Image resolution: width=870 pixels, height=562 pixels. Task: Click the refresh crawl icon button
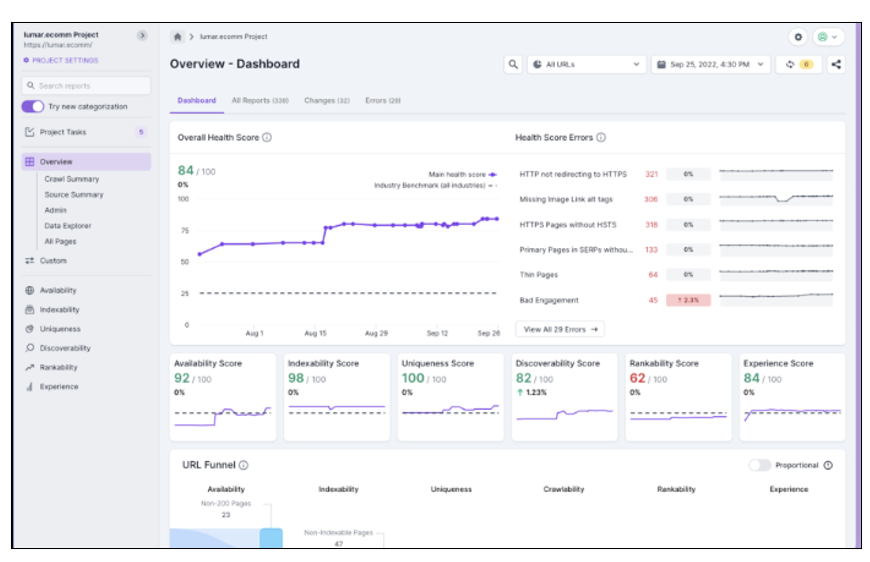pyautogui.click(x=798, y=64)
